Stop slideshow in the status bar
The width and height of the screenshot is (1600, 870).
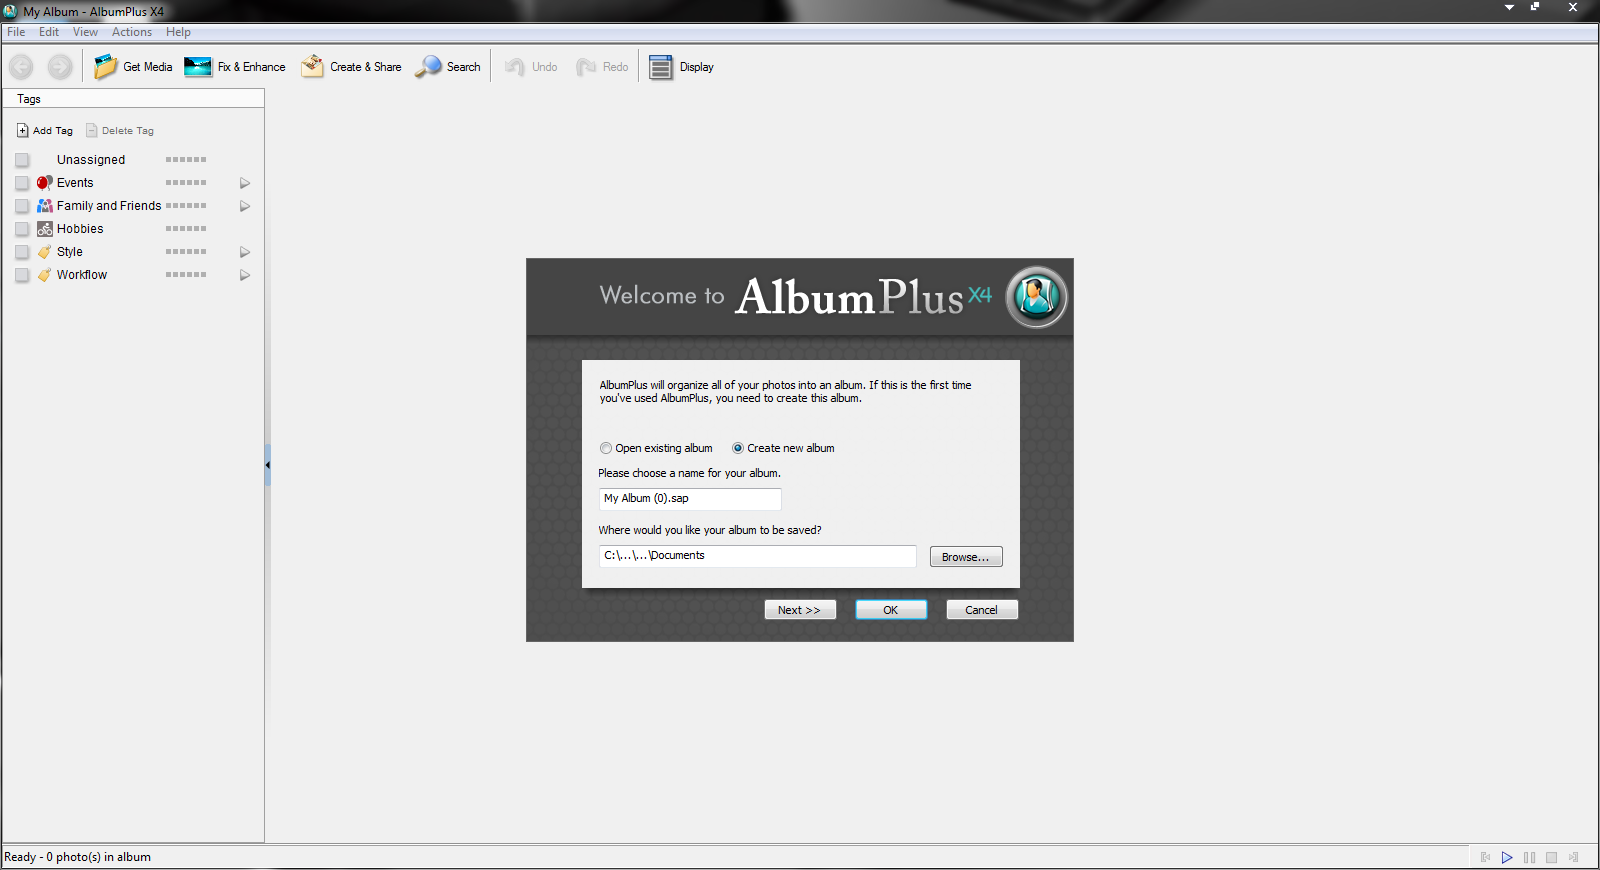(1551, 857)
